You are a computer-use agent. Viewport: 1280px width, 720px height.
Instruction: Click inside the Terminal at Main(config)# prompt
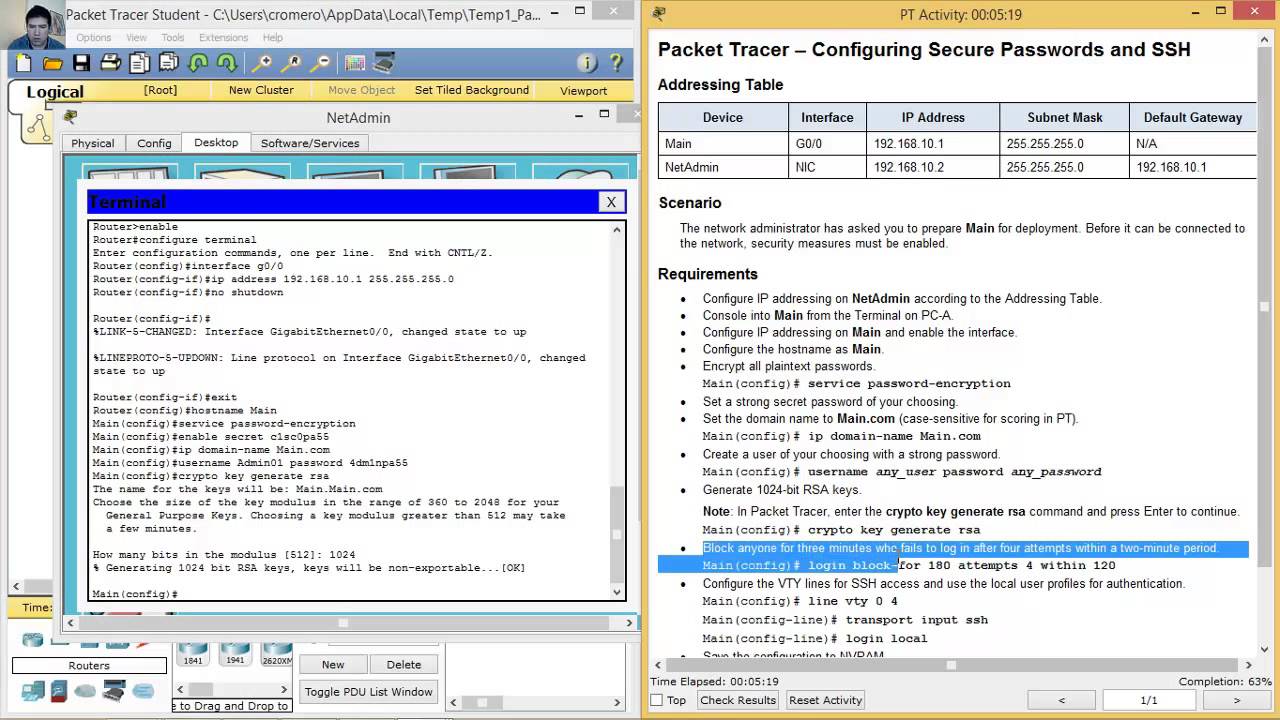tap(135, 594)
